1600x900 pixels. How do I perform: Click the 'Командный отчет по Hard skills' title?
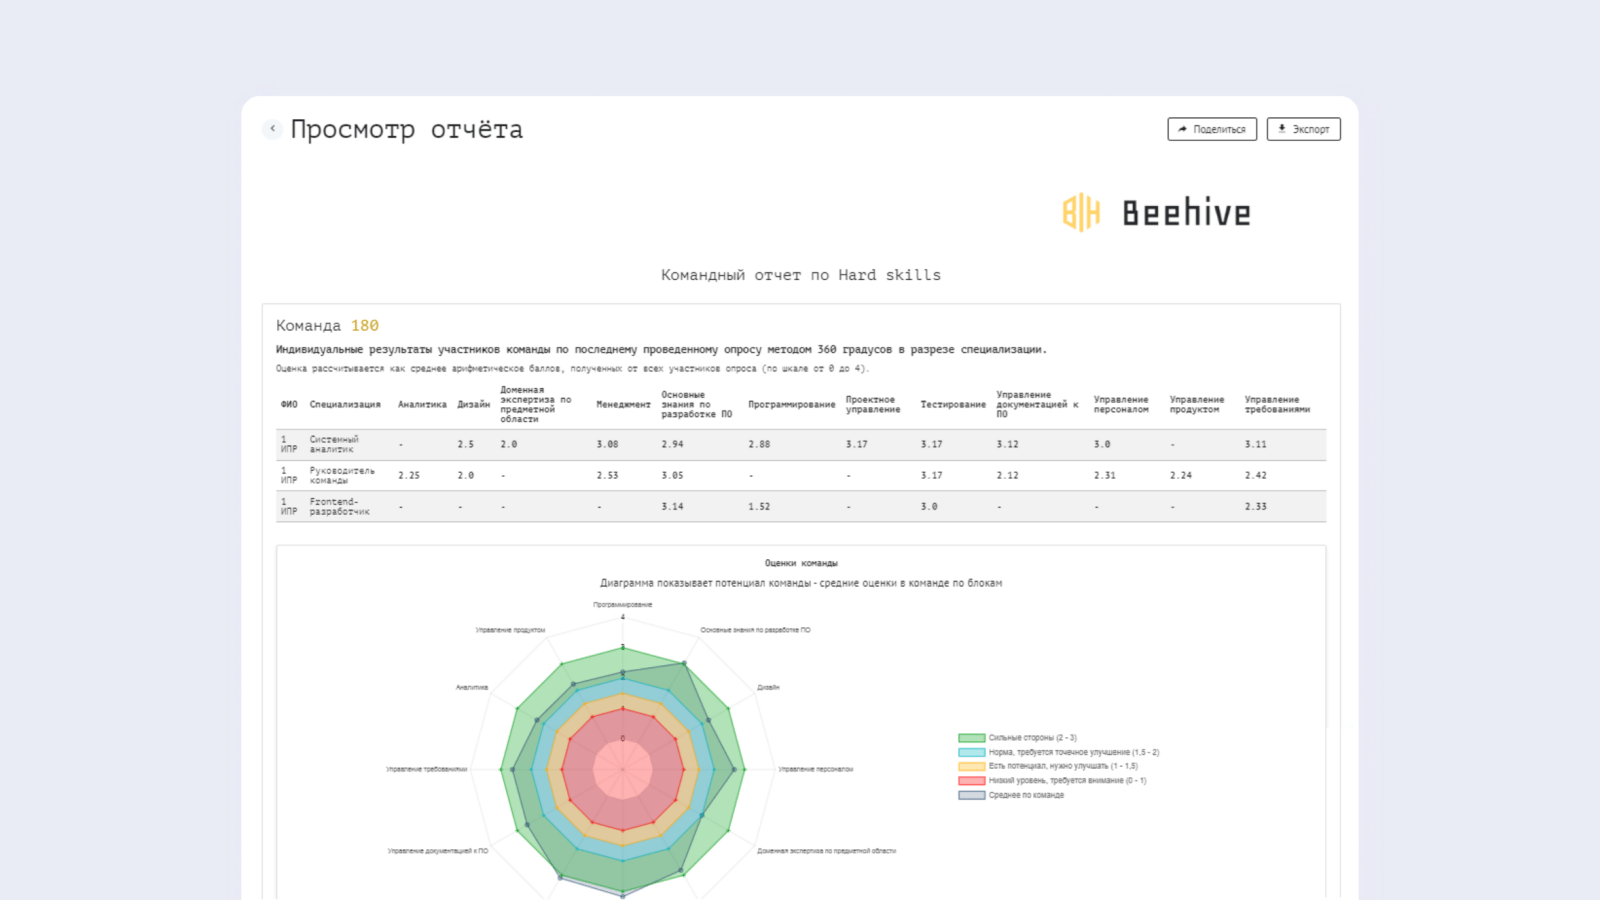(799, 274)
